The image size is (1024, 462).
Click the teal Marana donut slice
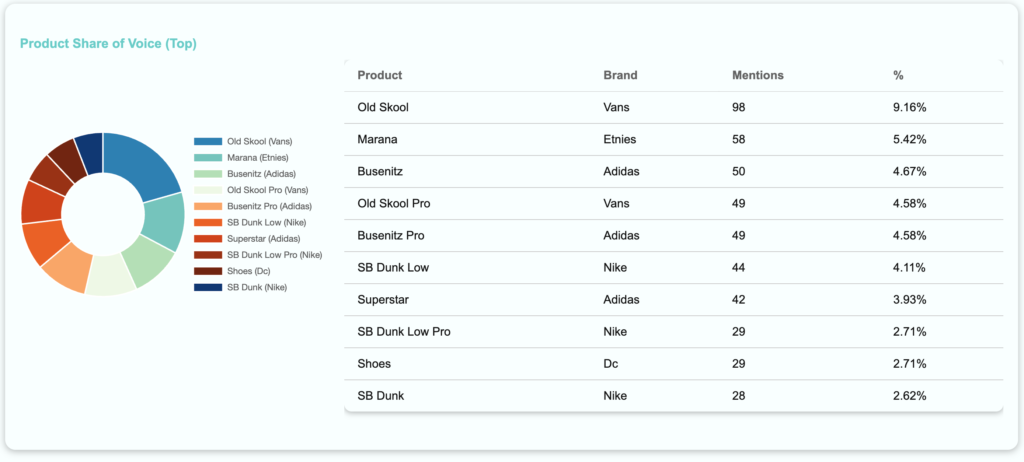pos(164,221)
